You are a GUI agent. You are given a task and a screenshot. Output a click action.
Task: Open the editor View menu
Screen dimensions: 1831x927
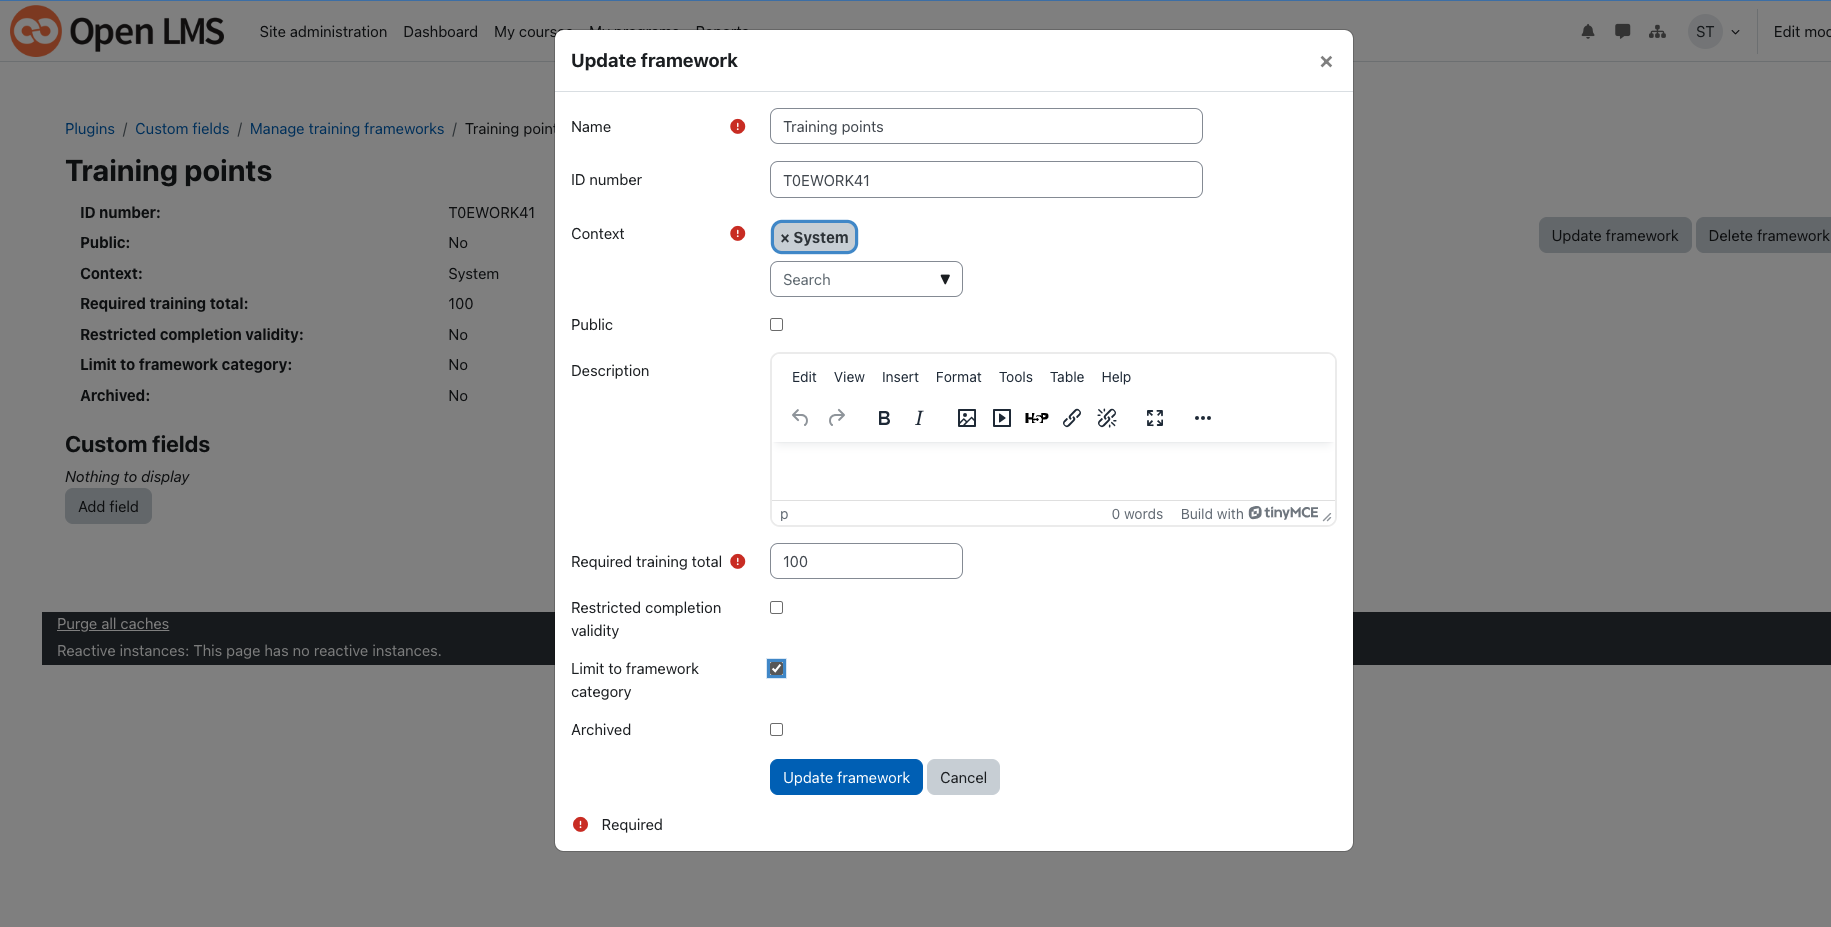tap(849, 377)
